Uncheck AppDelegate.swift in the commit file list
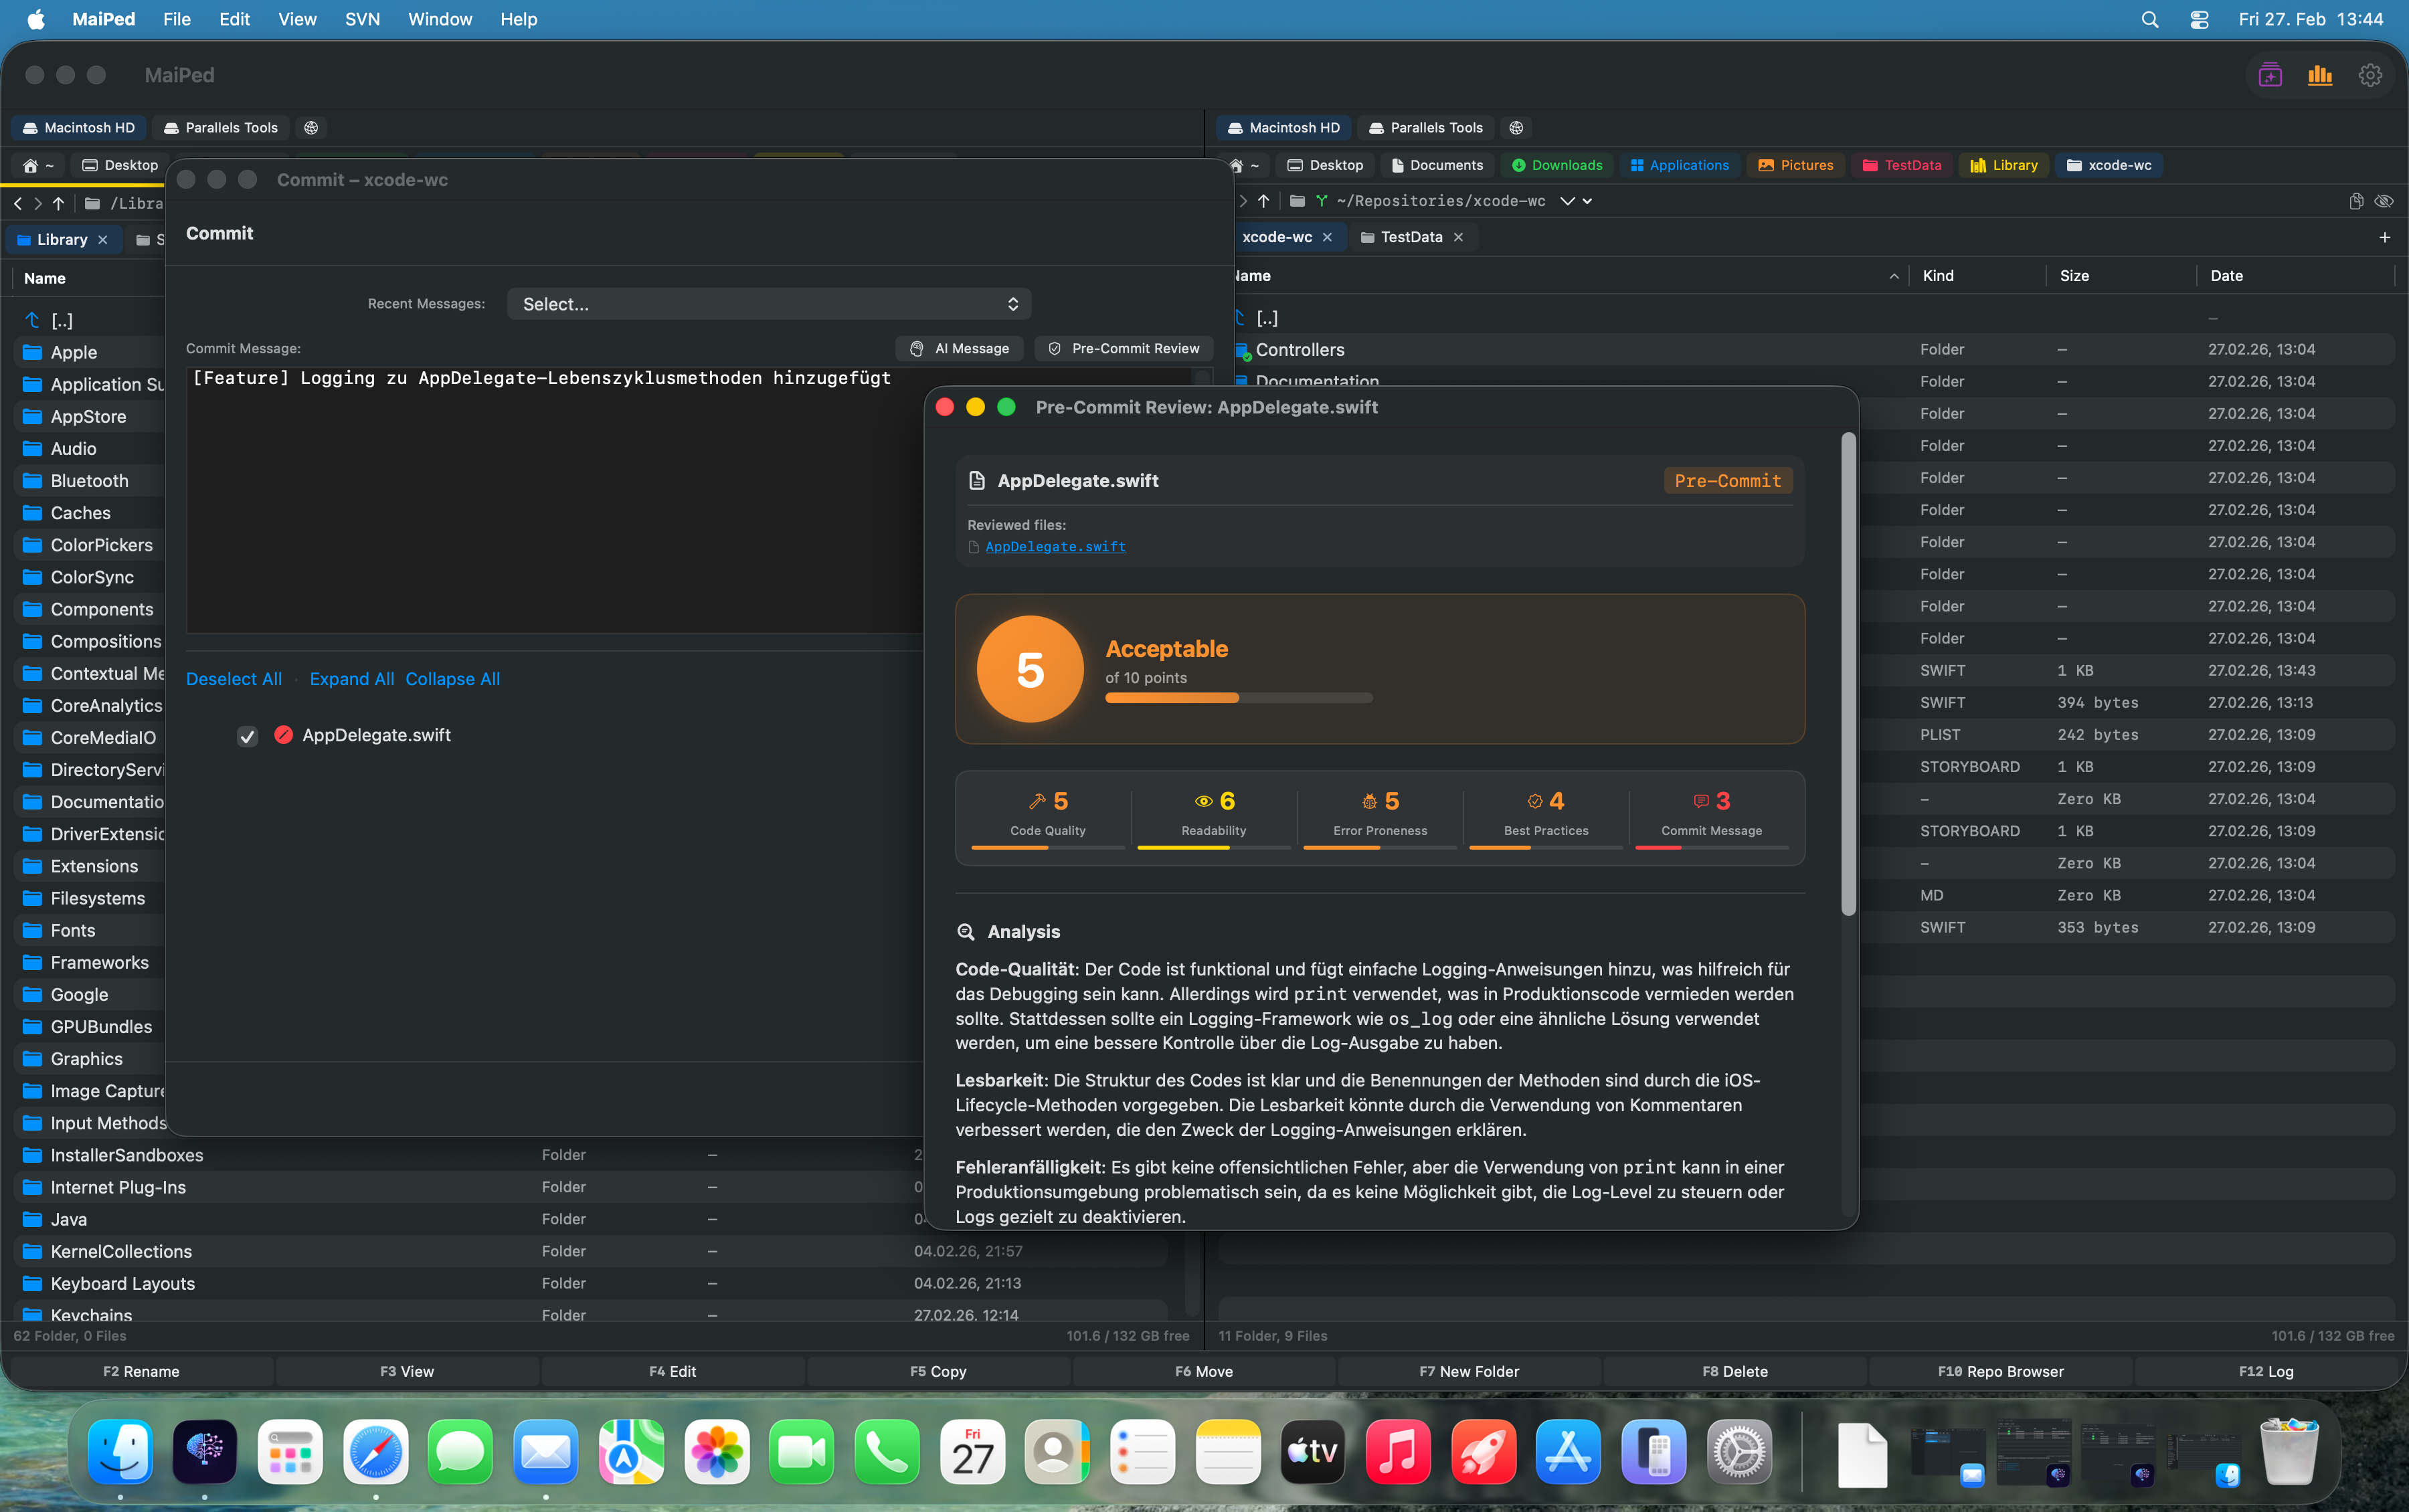 pyautogui.click(x=247, y=736)
